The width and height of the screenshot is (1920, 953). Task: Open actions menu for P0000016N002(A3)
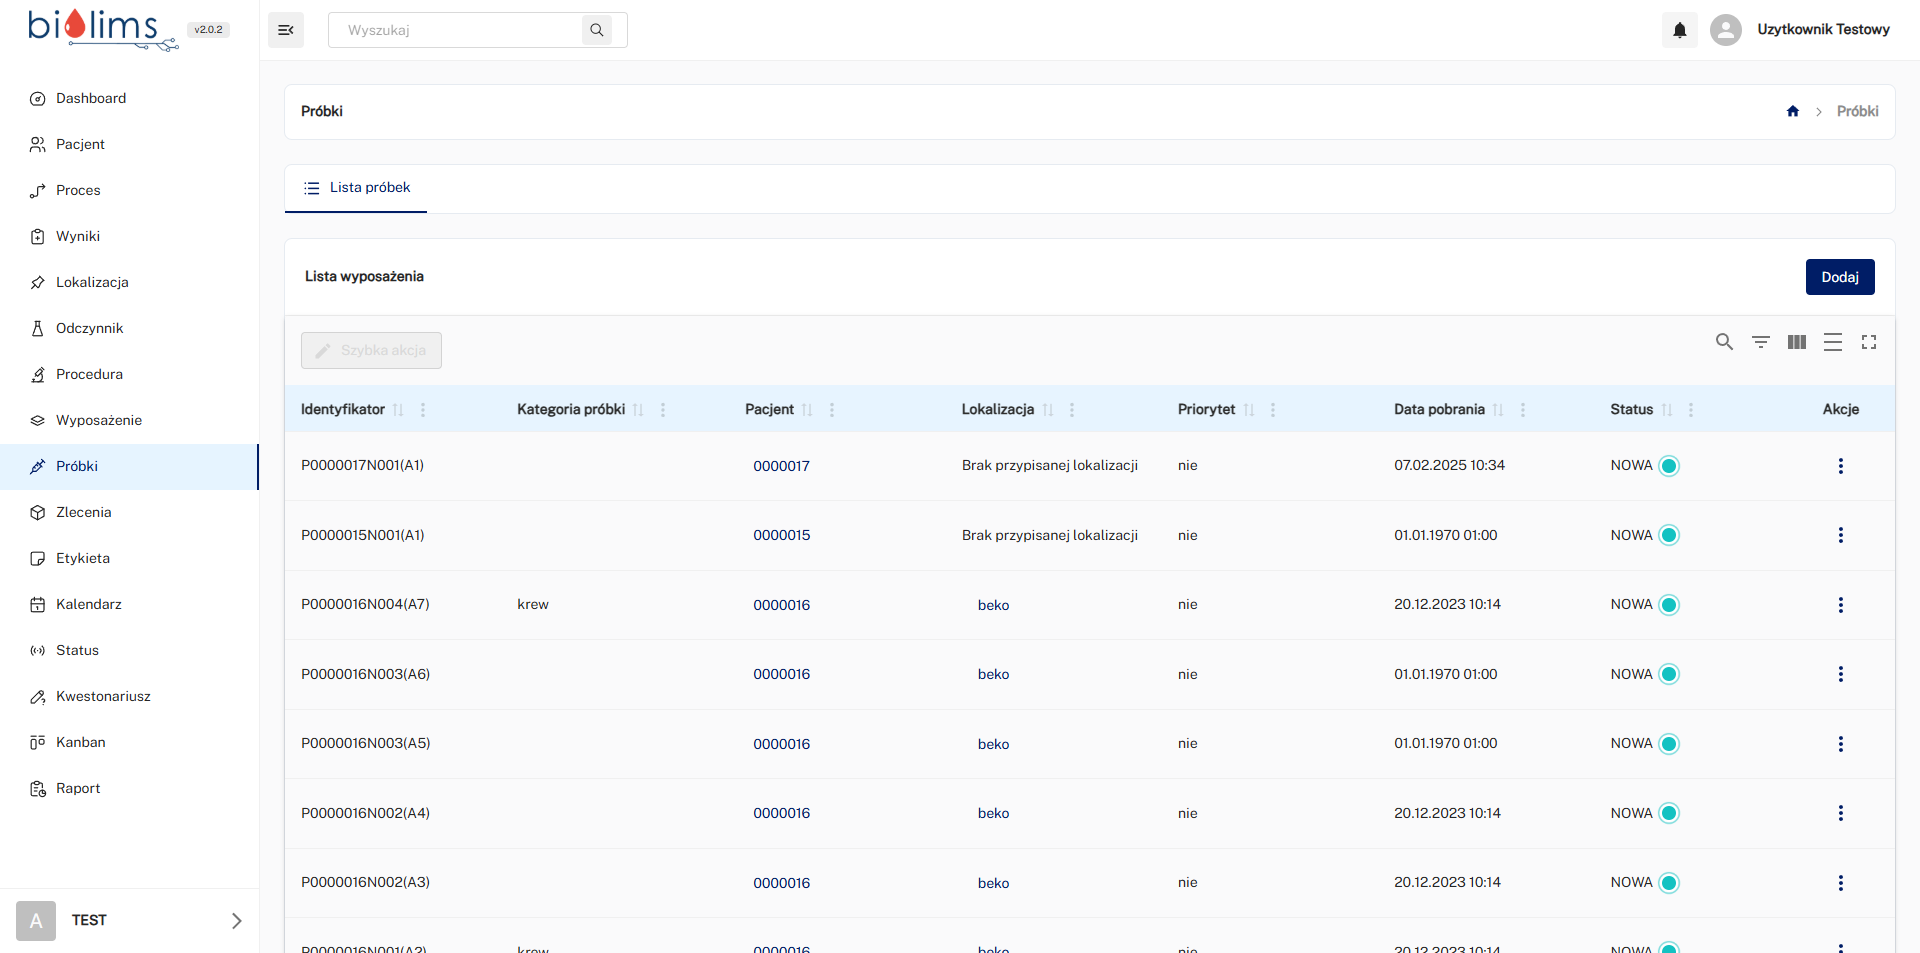pos(1841,883)
